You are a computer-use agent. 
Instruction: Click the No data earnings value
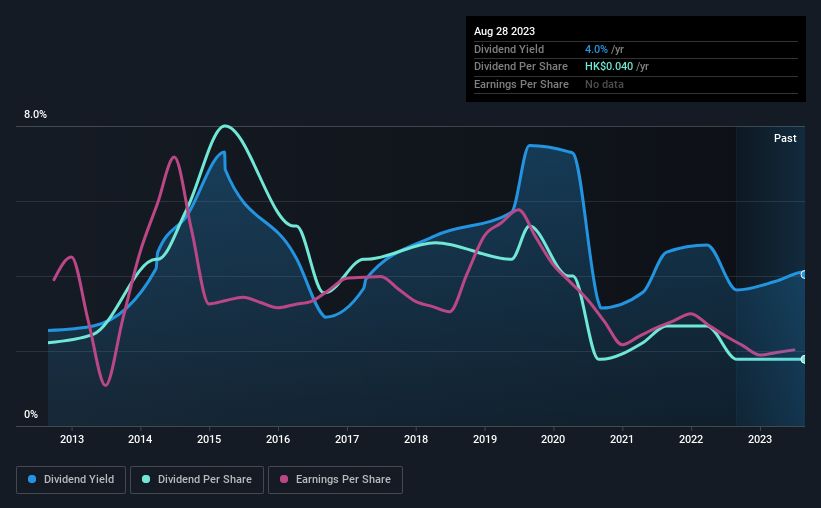pyautogui.click(x=604, y=84)
